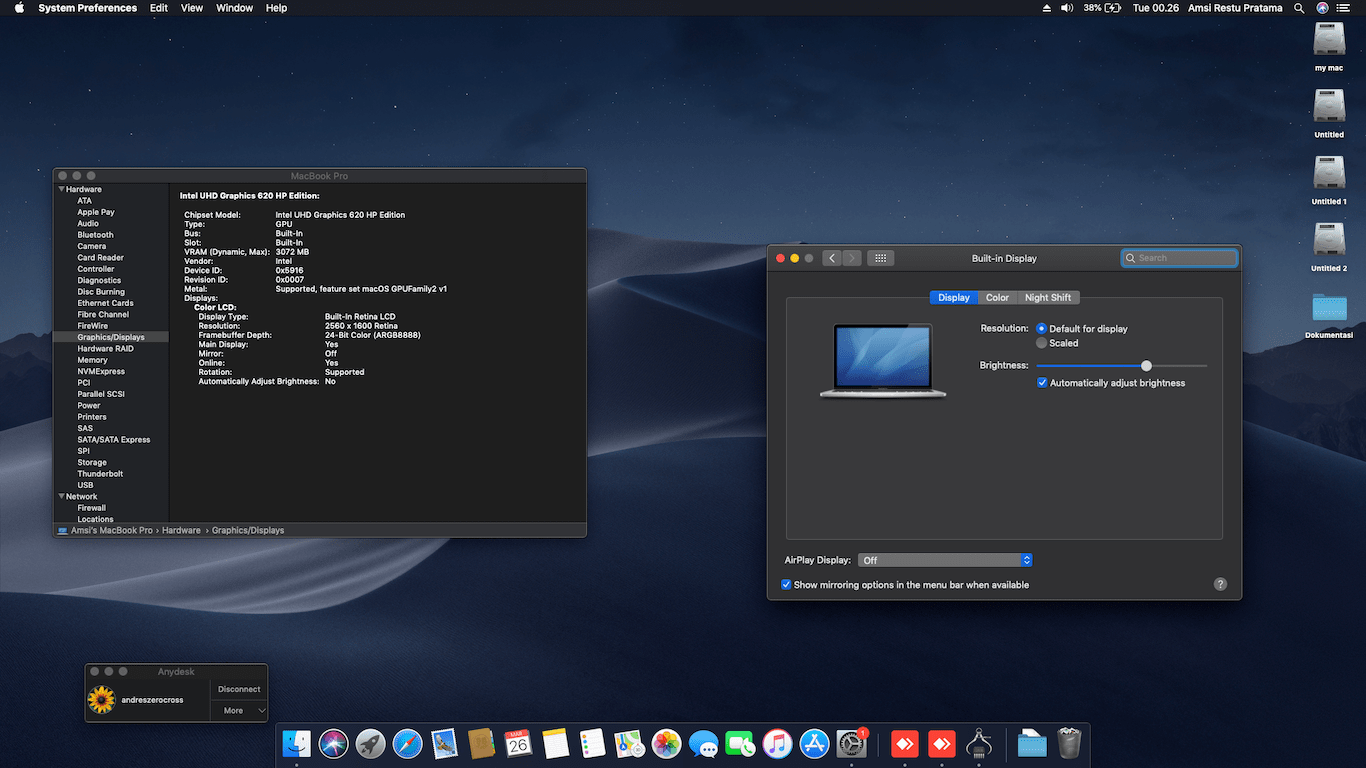Toggle 'Automatically adjust brightness' checkbox
The width and height of the screenshot is (1366, 768).
click(x=1042, y=383)
